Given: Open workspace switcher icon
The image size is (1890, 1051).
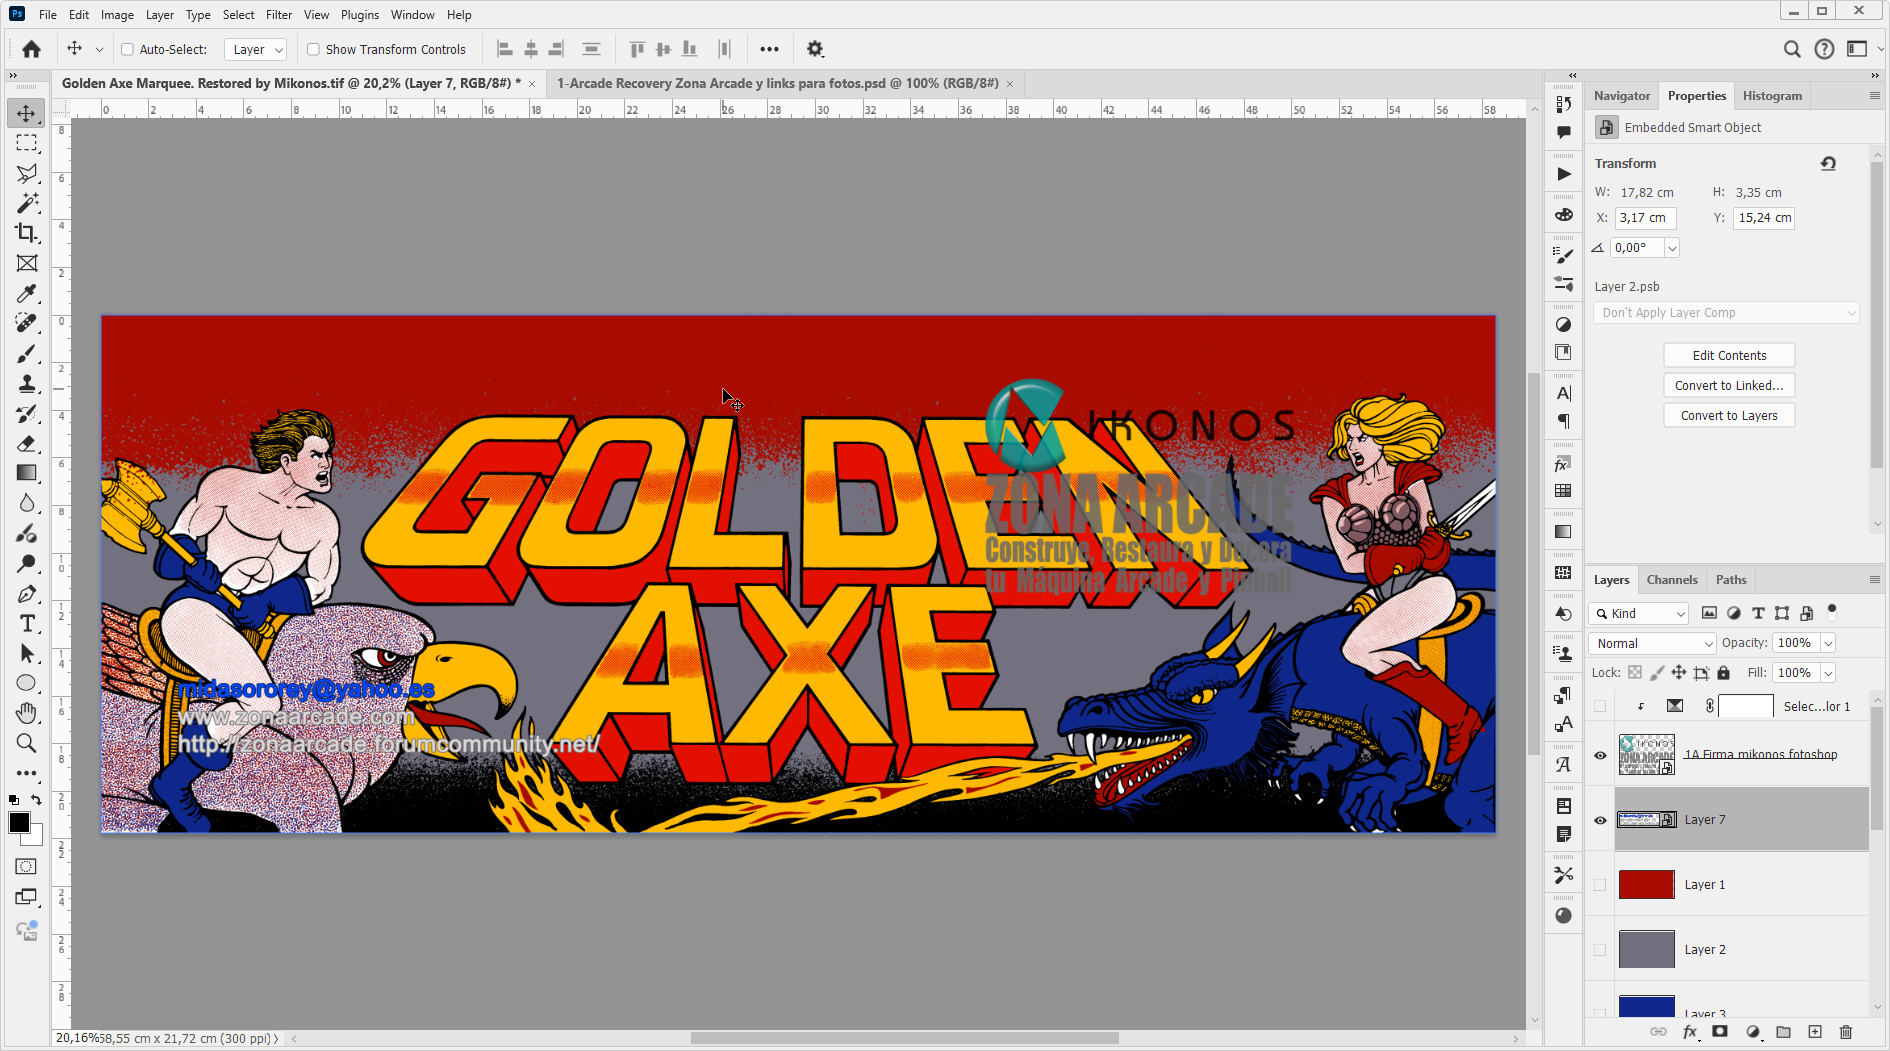Looking at the screenshot, I should click(x=1857, y=49).
